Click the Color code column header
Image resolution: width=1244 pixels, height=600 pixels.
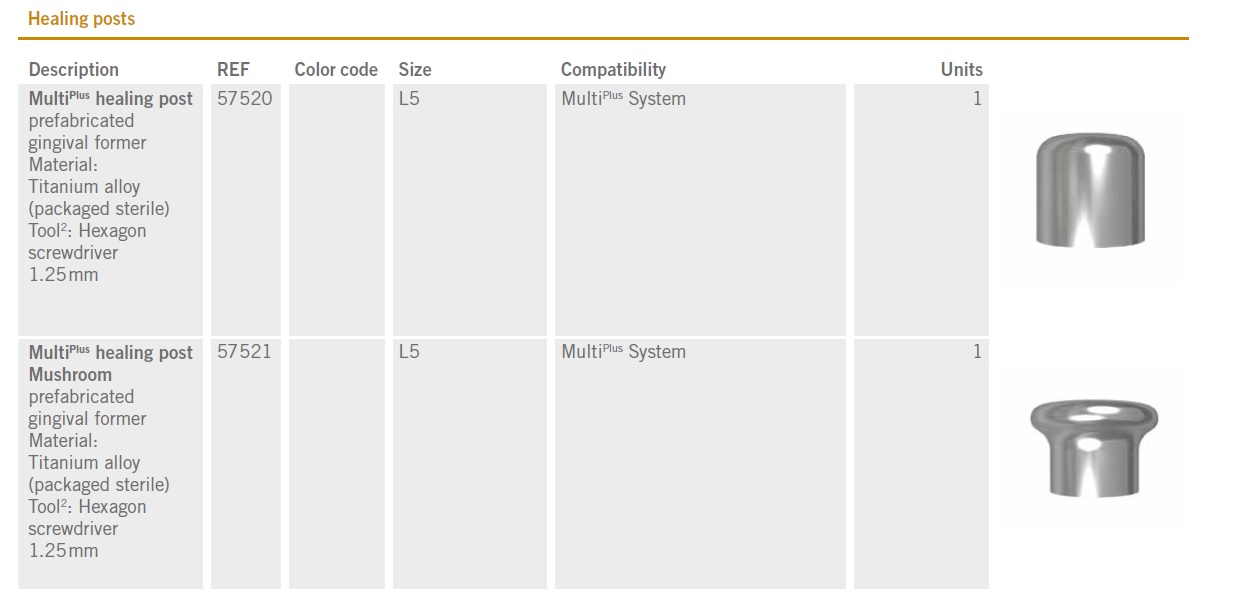(x=336, y=69)
